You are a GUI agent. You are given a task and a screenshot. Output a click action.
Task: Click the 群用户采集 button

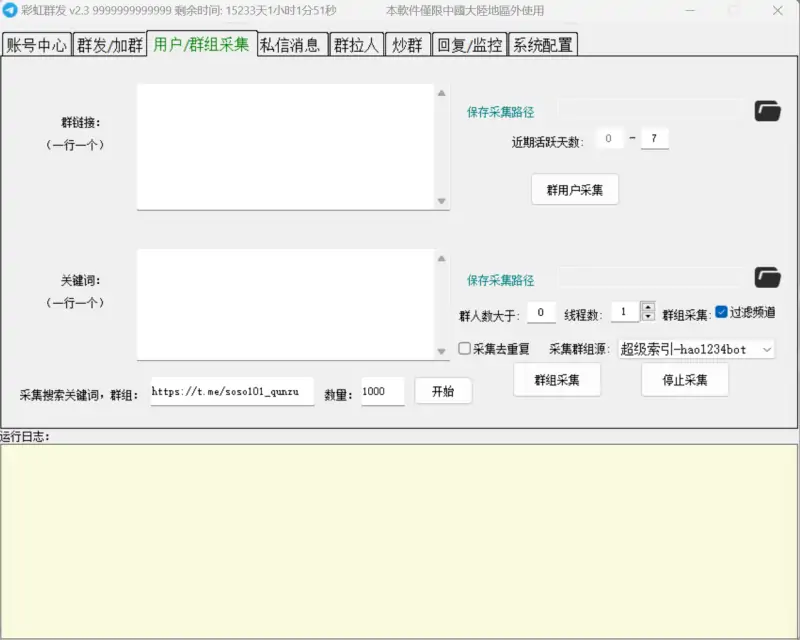(x=575, y=189)
